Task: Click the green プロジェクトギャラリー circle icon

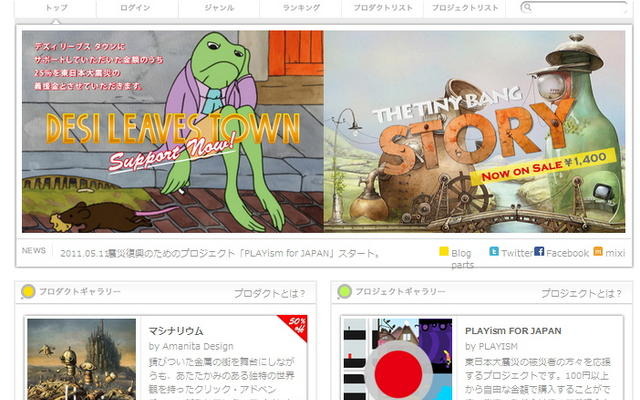Action: pos(344,291)
